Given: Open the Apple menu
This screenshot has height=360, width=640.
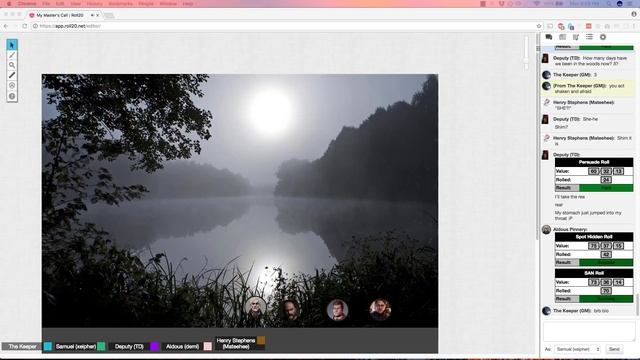Looking at the screenshot, I should pos(9,4).
